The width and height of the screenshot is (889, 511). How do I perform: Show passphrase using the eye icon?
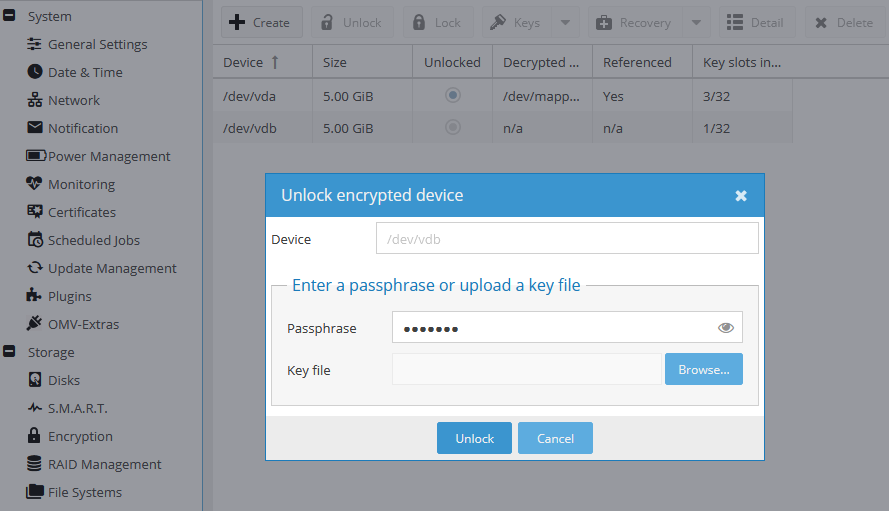[x=726, y=328]
